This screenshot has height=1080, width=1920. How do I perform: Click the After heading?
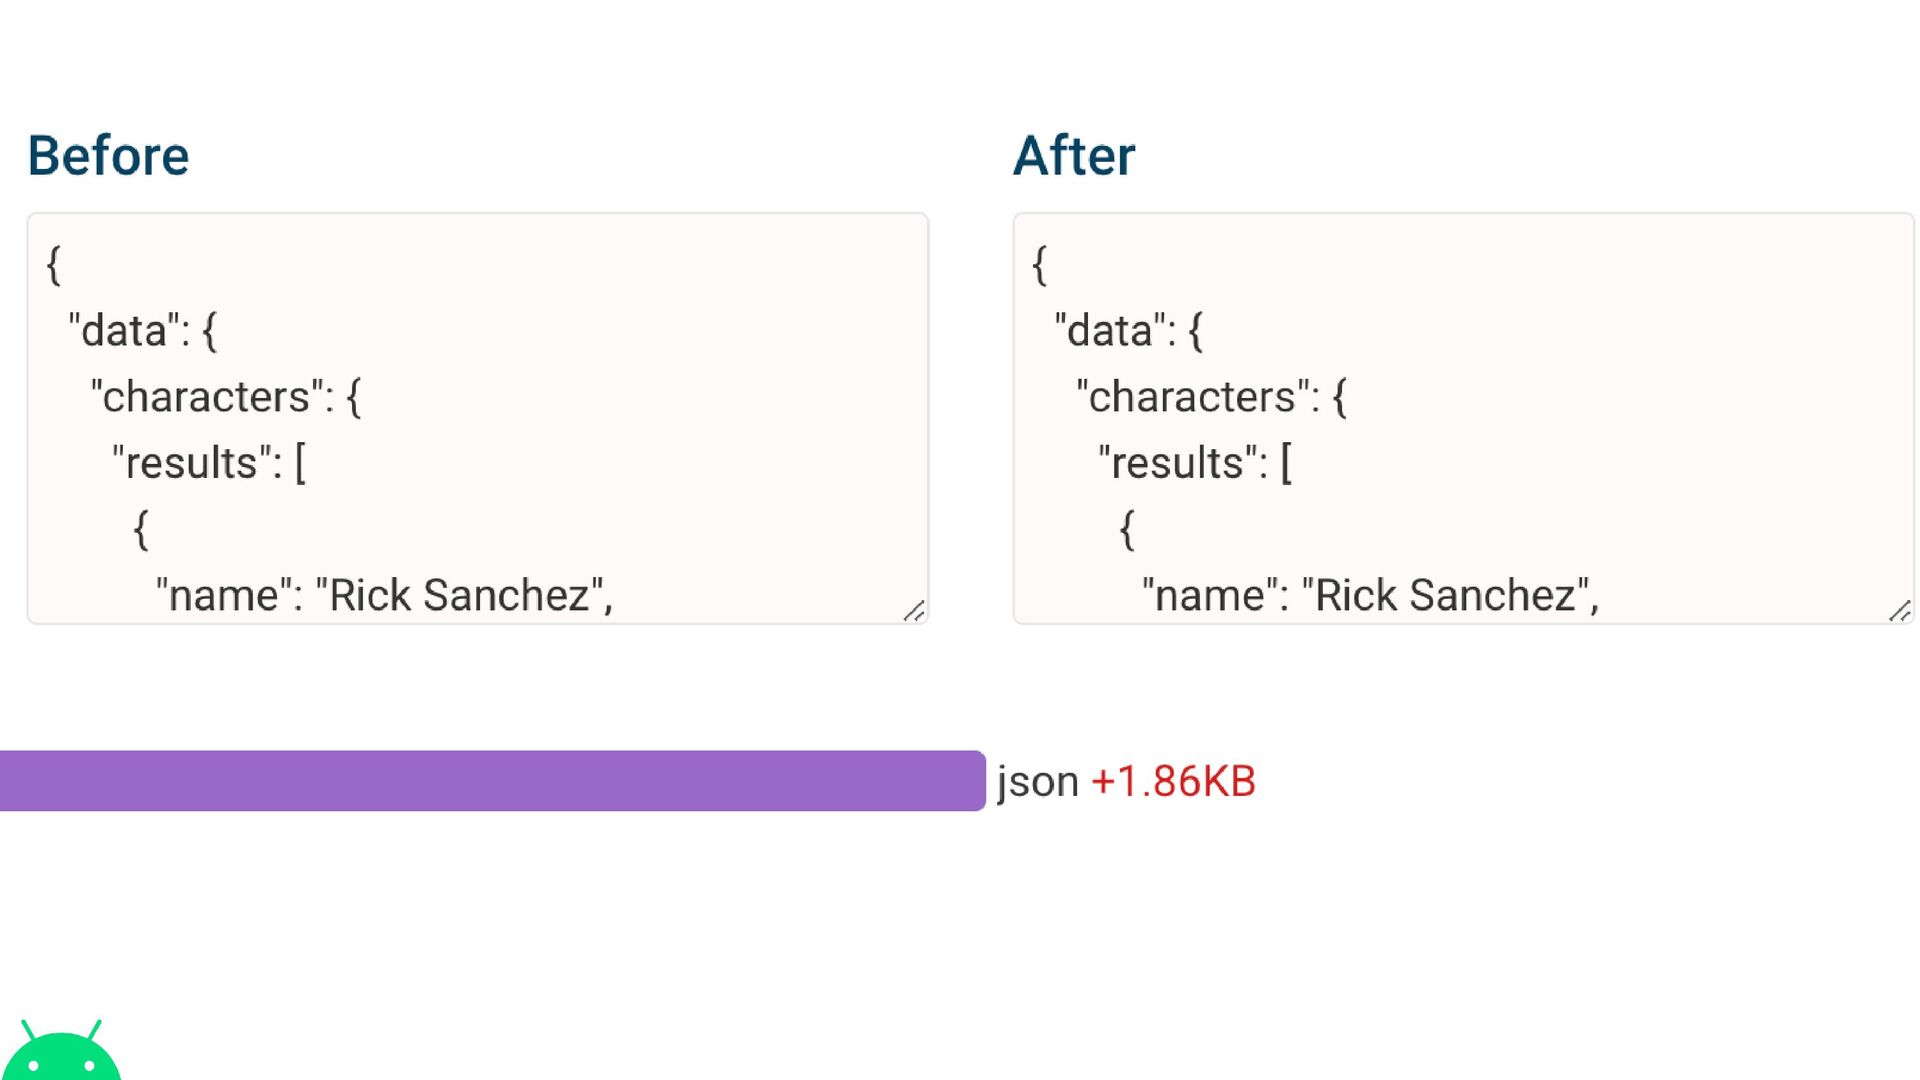pos(1074,156)
